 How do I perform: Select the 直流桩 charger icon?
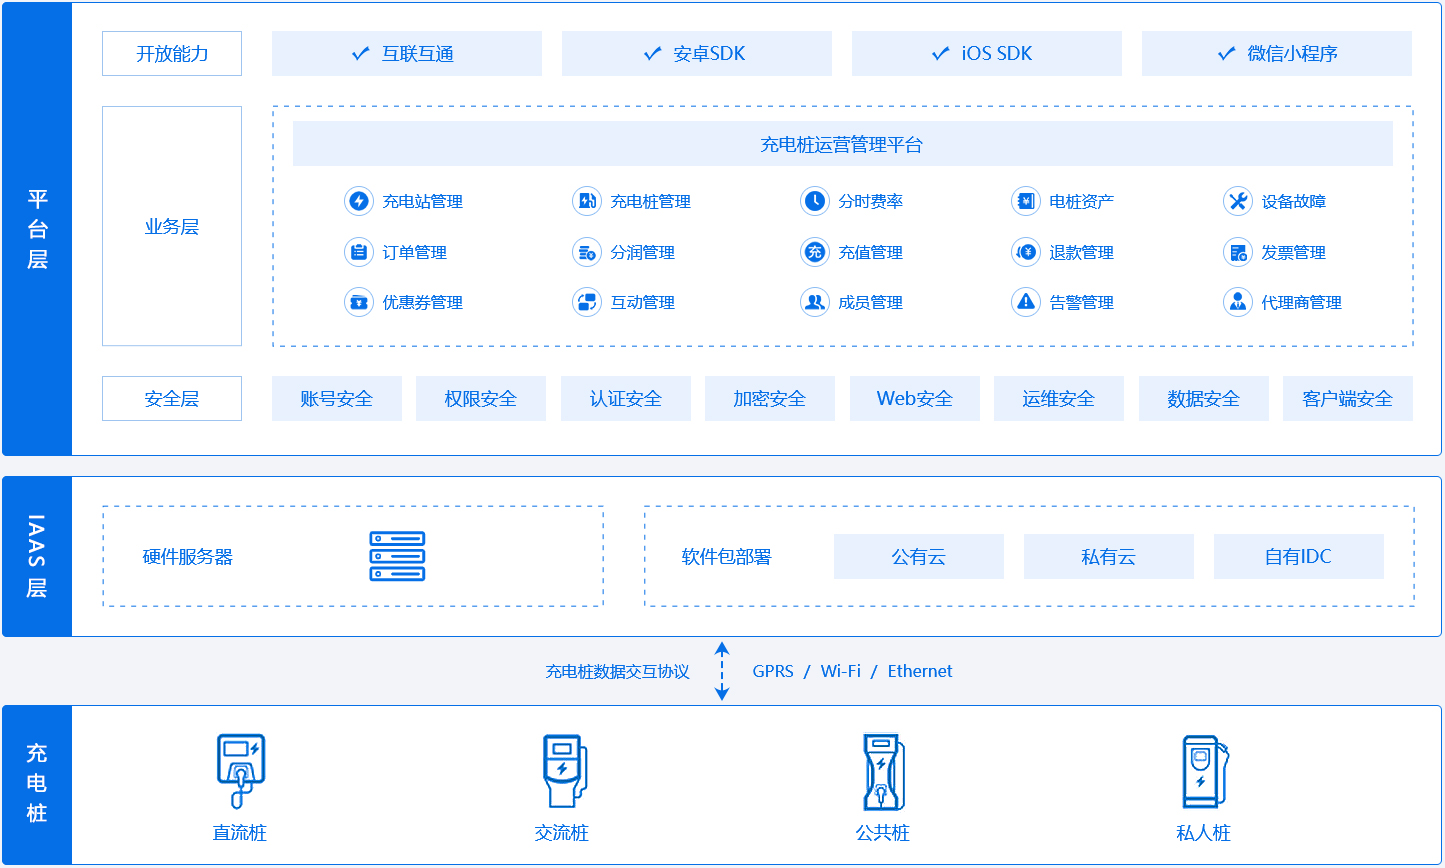click(240, 771)
